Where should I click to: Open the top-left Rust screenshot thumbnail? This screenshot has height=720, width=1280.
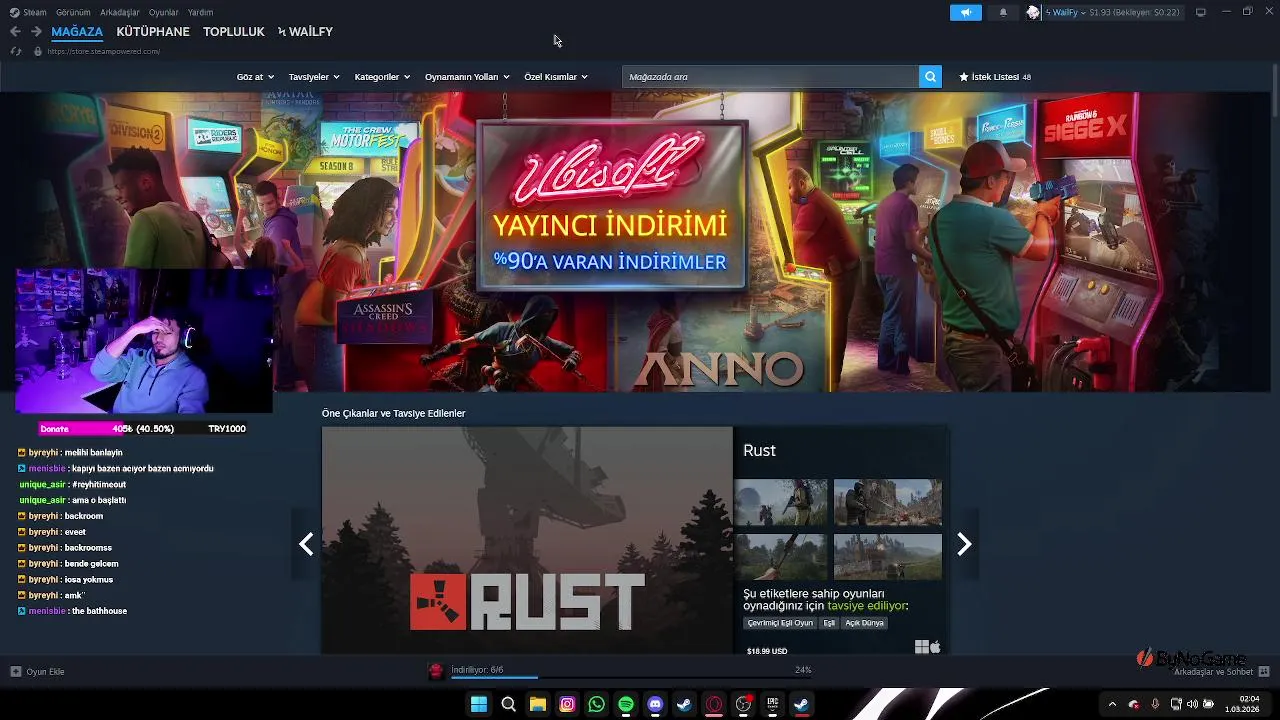(x=781, y=502)
